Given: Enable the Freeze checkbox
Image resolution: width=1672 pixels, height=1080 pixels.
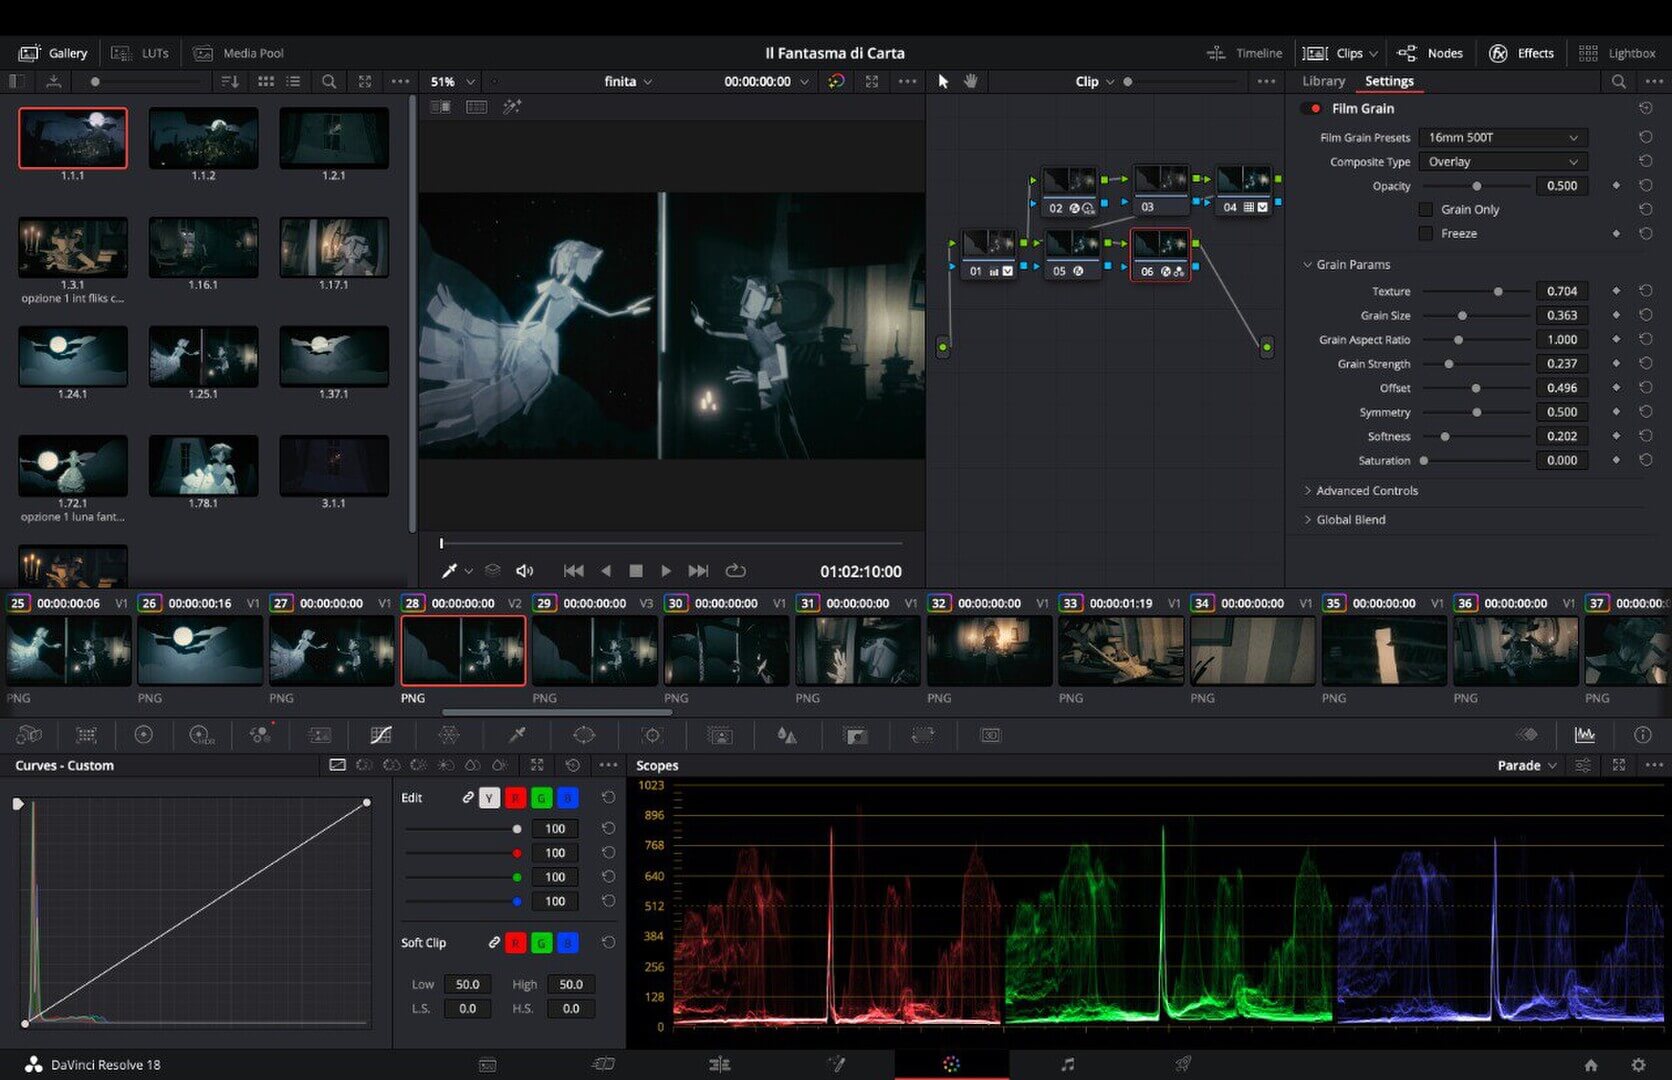Looking at the screenshot, I should pyautogui.click(x=1426, y=233).
